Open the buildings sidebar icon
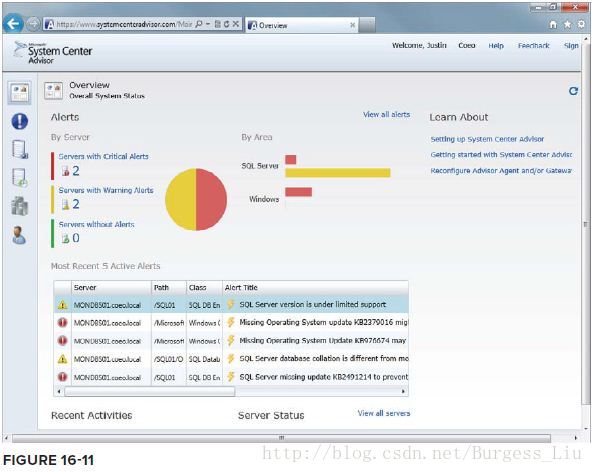Image resolution: width=593 pixels, height=473 pixels. click(20, 206)
